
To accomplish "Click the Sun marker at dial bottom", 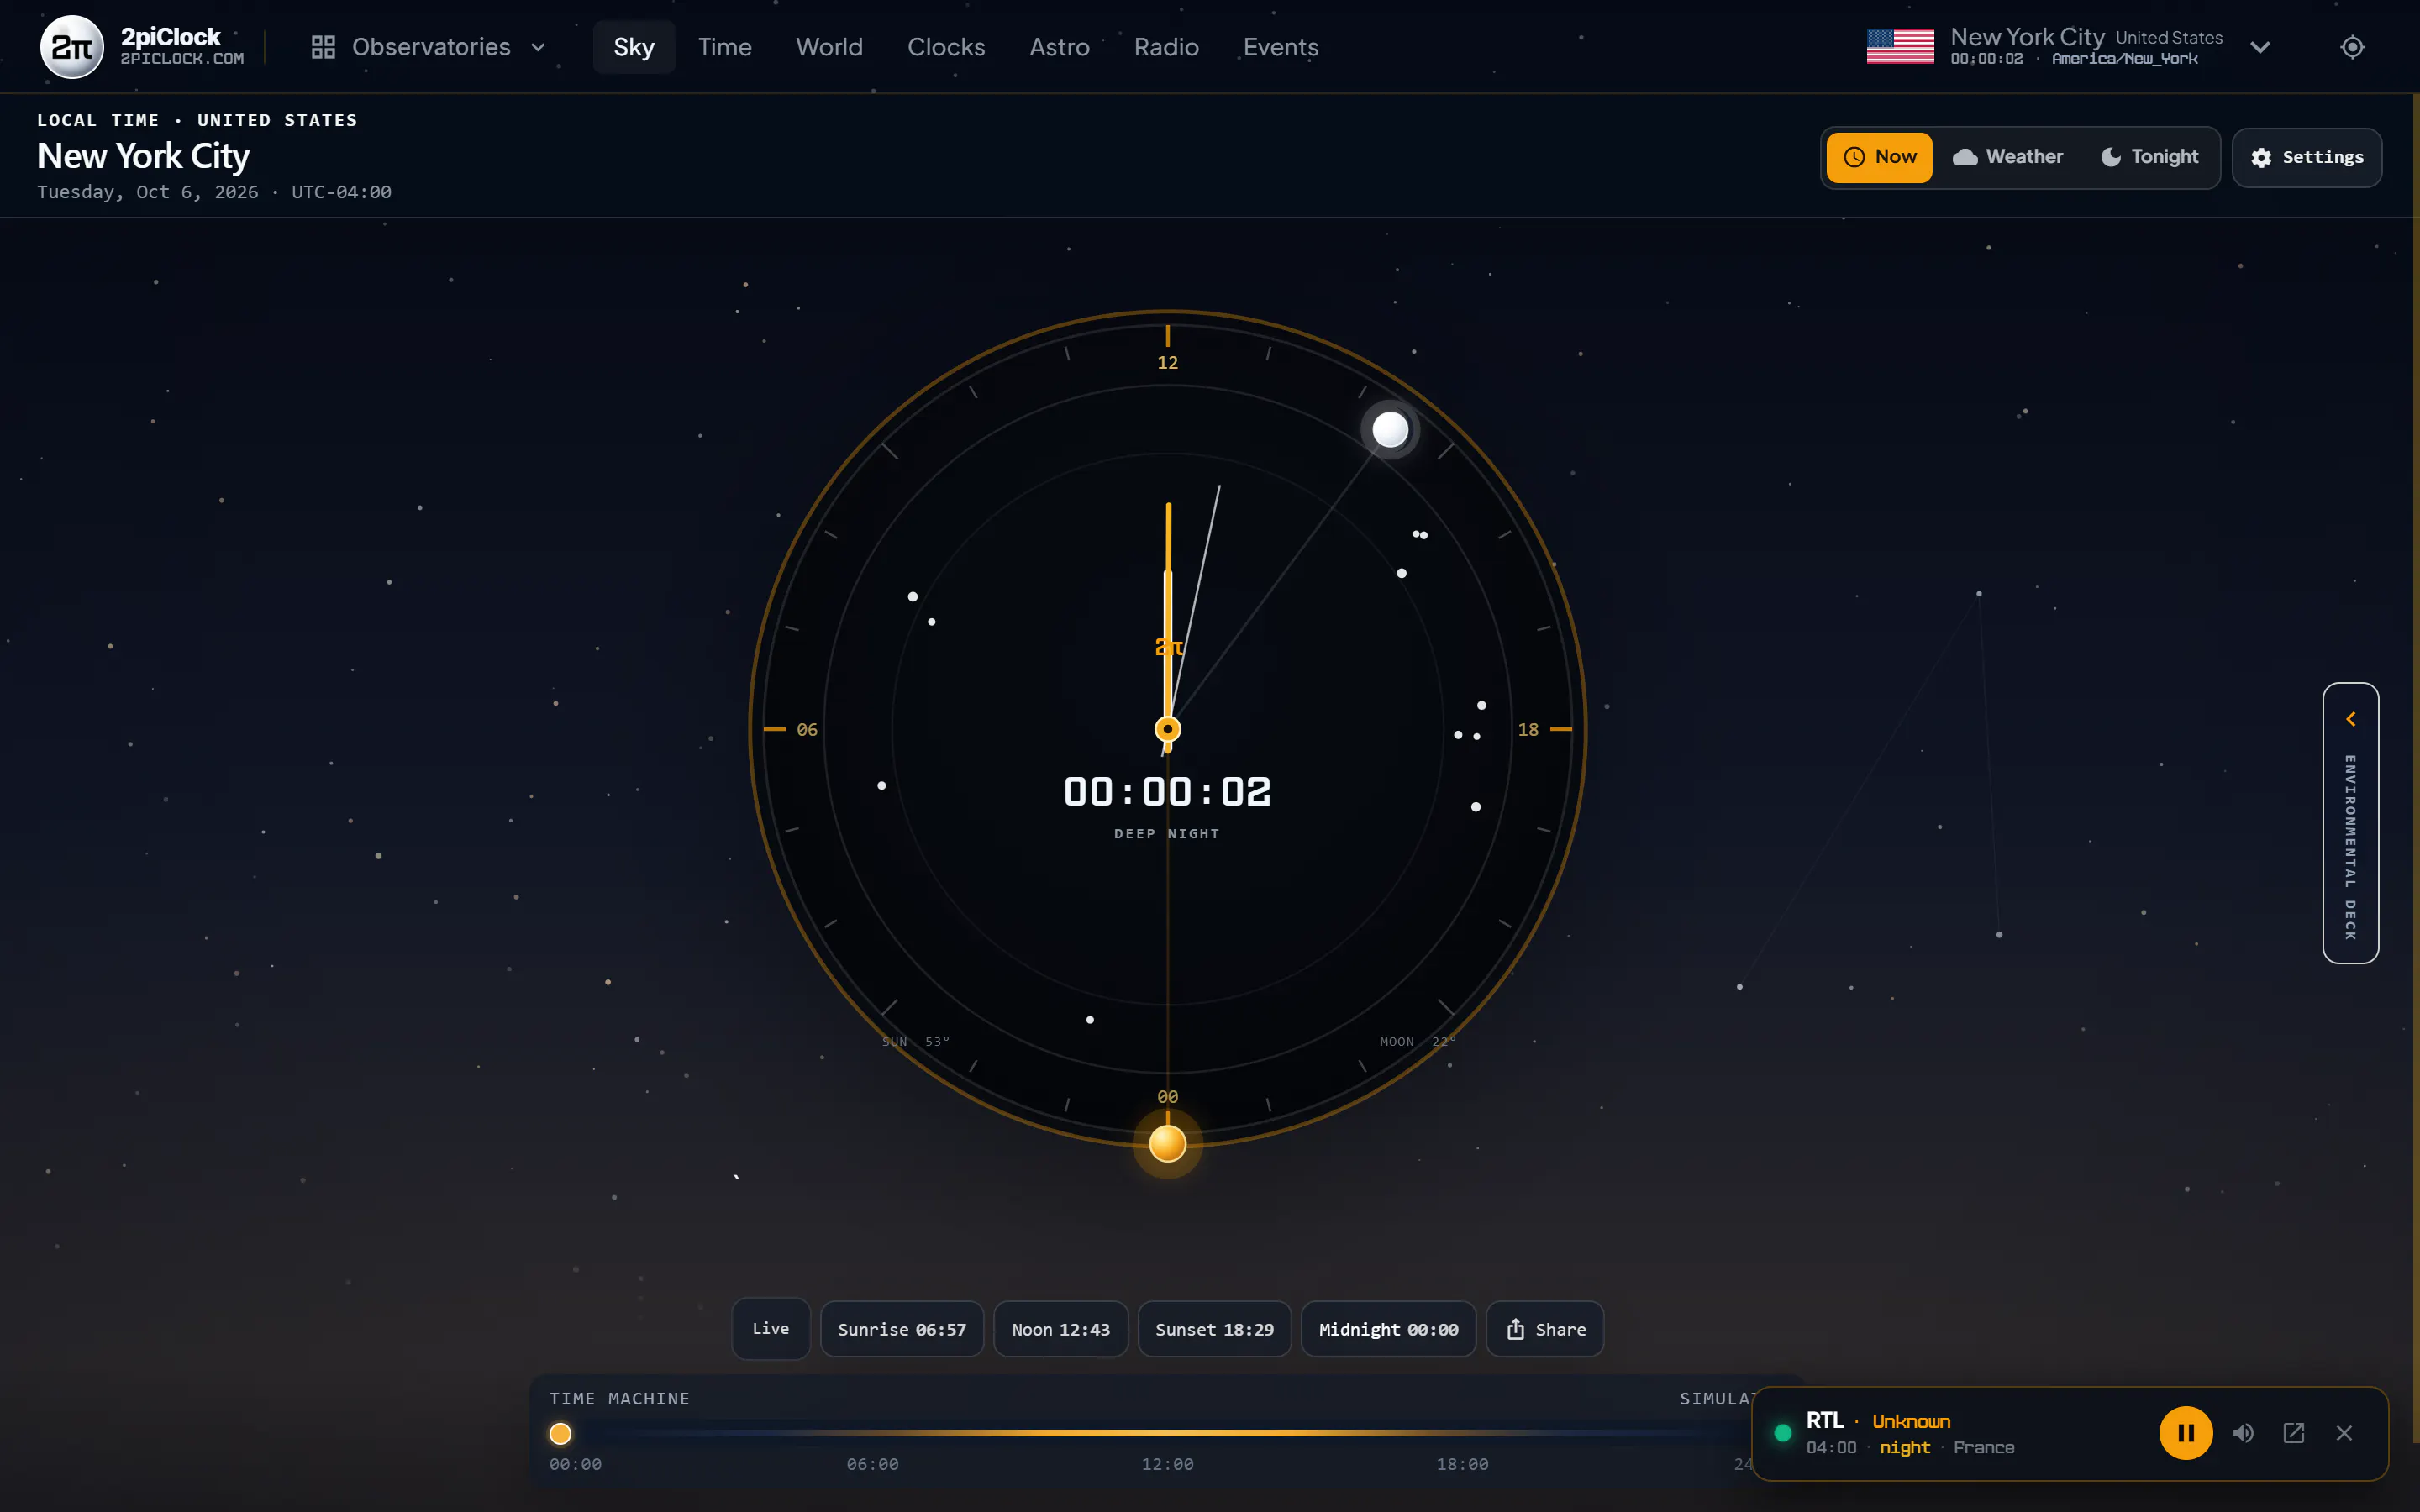I will point(1167,1143).
